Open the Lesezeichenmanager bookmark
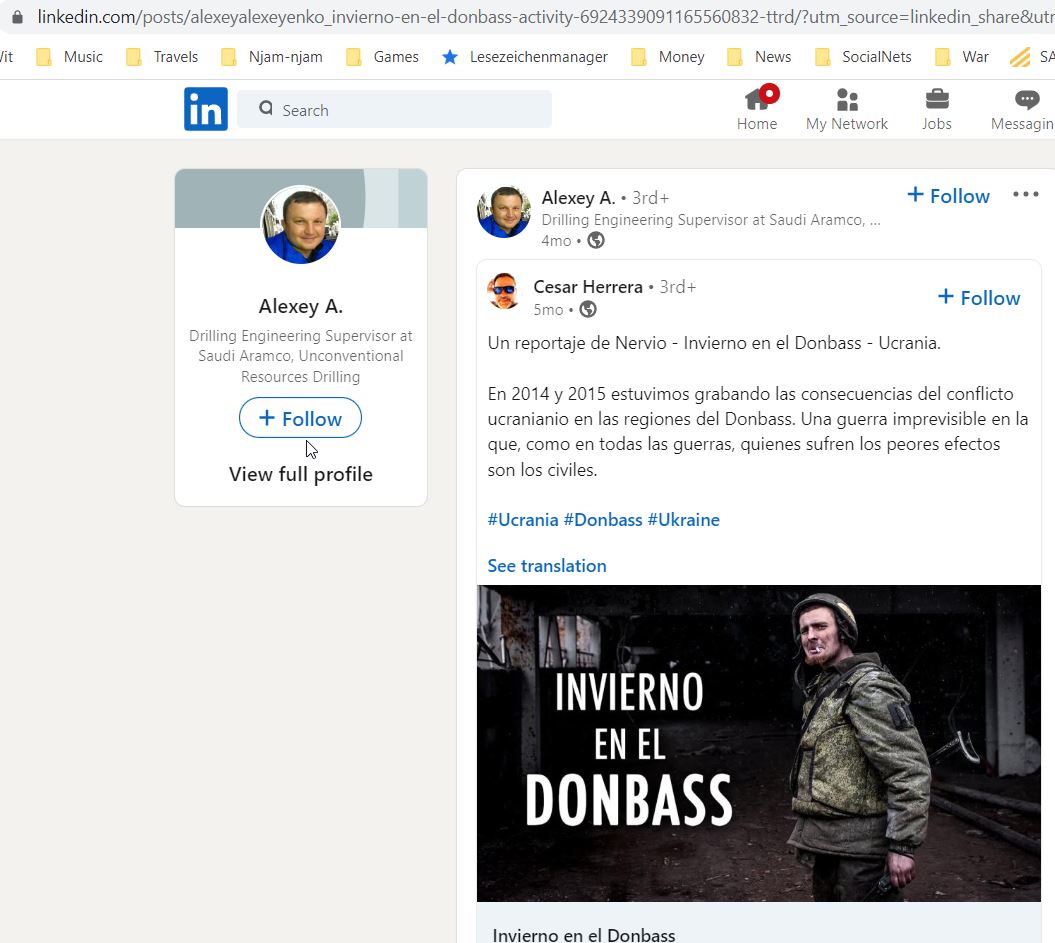The height and width of the screenshot is (943, 1055). 525,57
